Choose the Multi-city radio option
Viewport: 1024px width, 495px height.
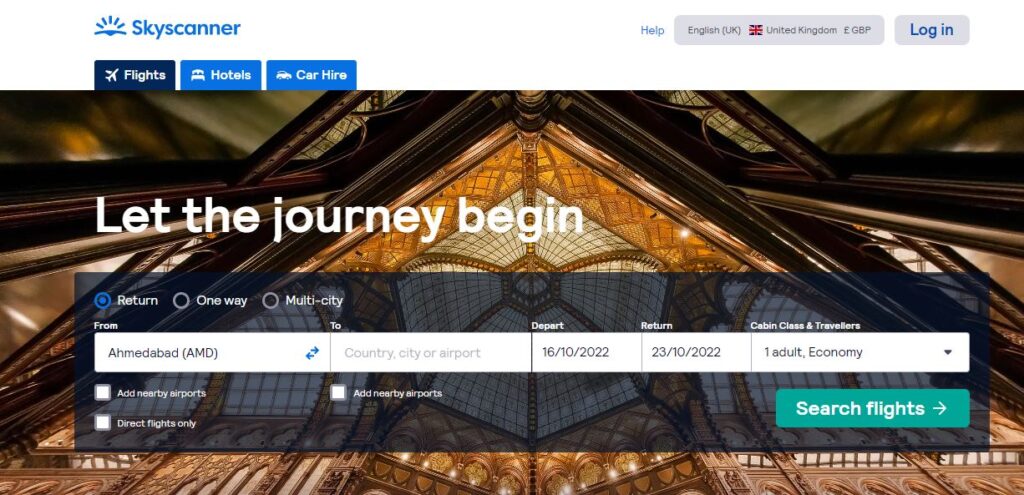click(270, 300)
